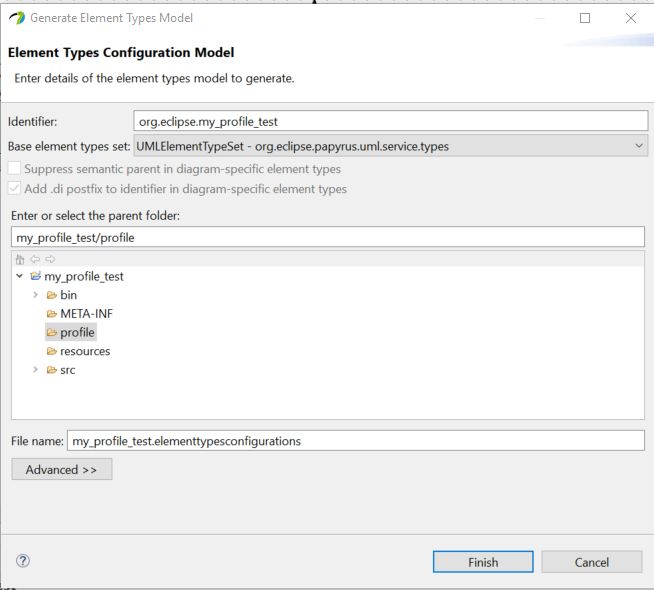Maximize the Generate Element Types Model dialog
The height and width of the screenshot is (590, 654).
click(585, 18)
